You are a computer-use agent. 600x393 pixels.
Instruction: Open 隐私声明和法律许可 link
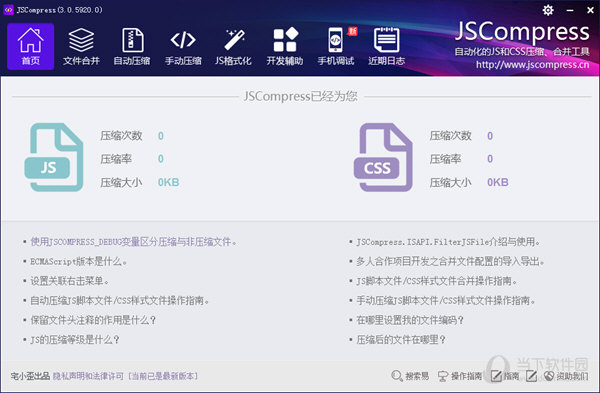tap(88, 376)
